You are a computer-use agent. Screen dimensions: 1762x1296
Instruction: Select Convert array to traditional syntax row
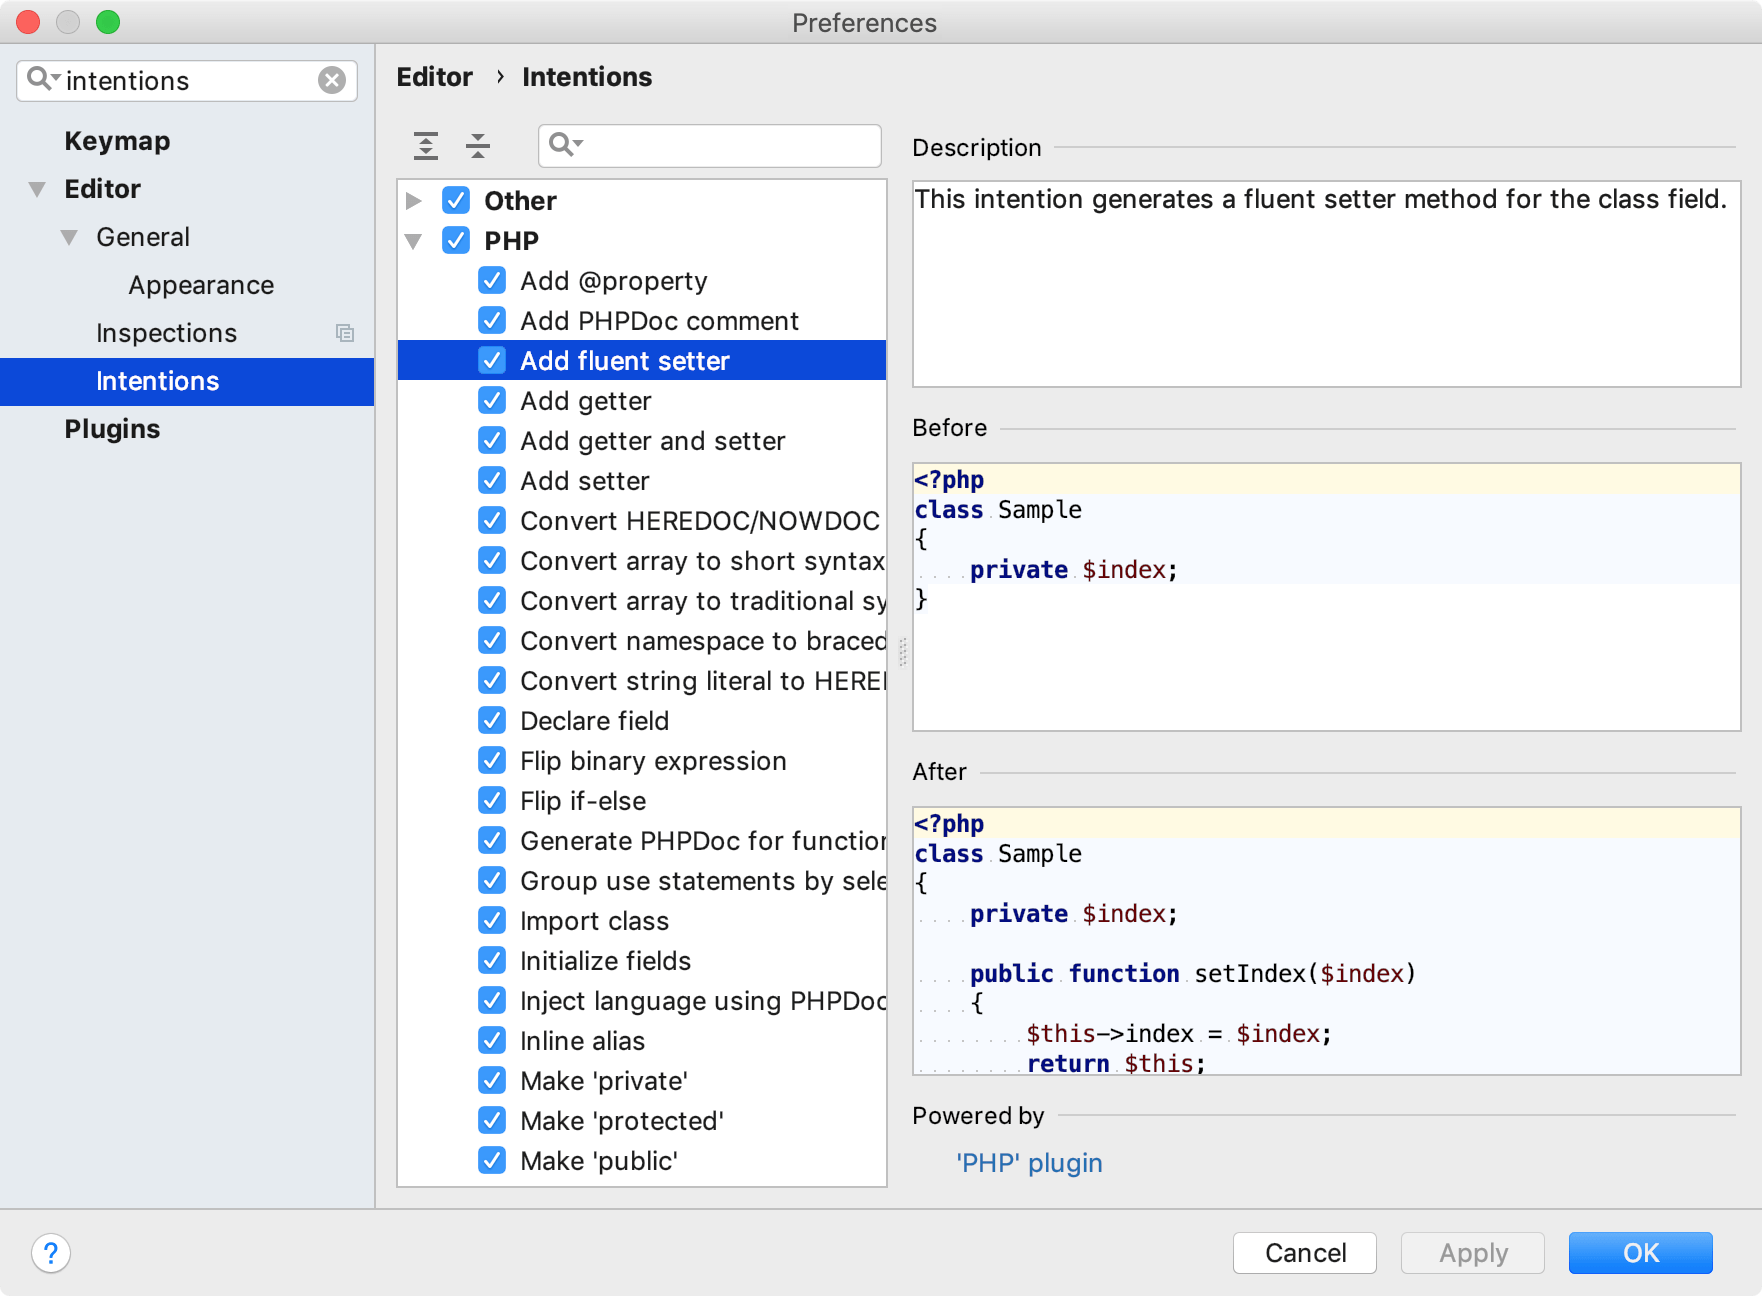[642, 600]
